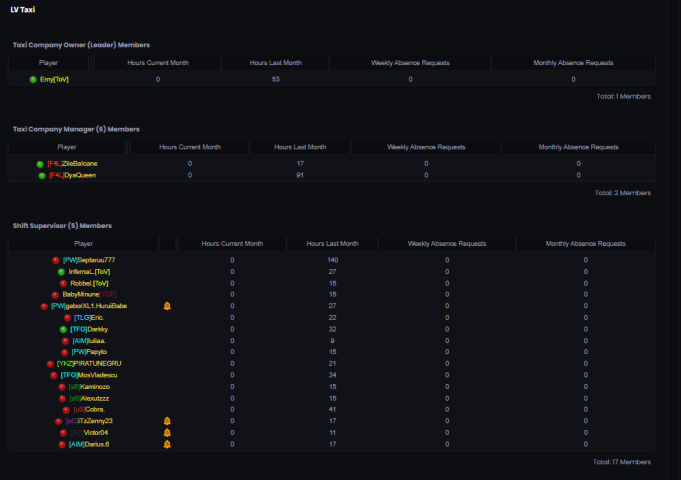Select Total: 1 Members text
681x480 pixels.
(624, 96)
